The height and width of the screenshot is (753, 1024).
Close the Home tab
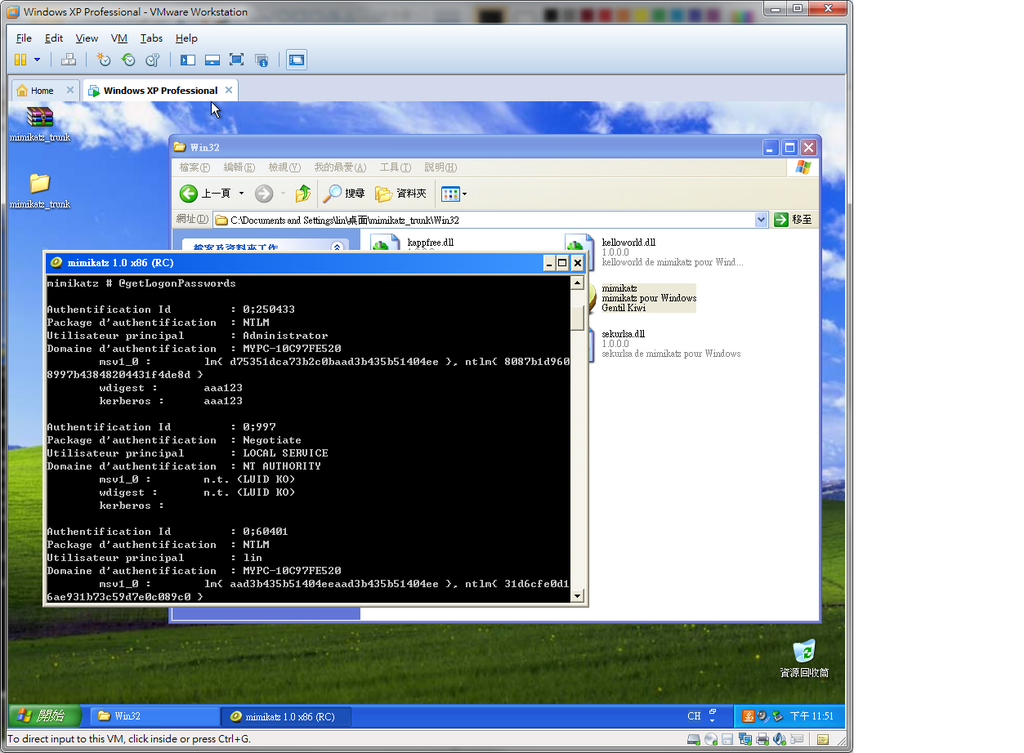(x=70, y=90)
